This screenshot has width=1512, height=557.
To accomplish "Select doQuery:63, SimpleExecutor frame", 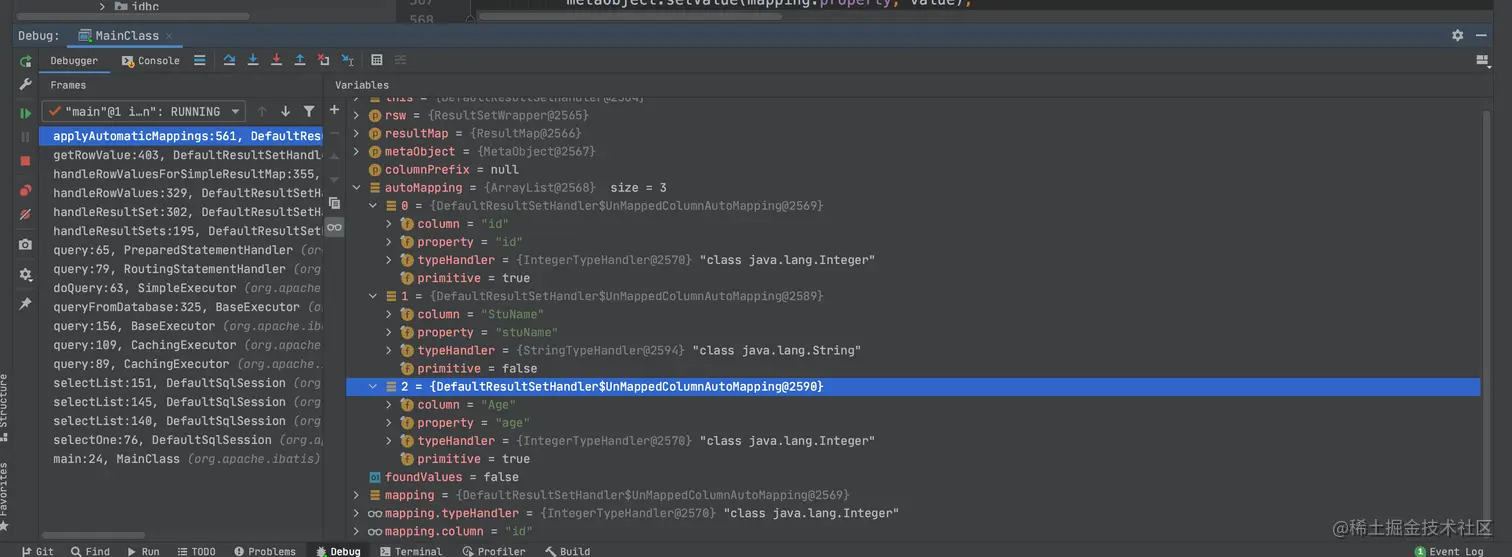I will pos(181,288).
